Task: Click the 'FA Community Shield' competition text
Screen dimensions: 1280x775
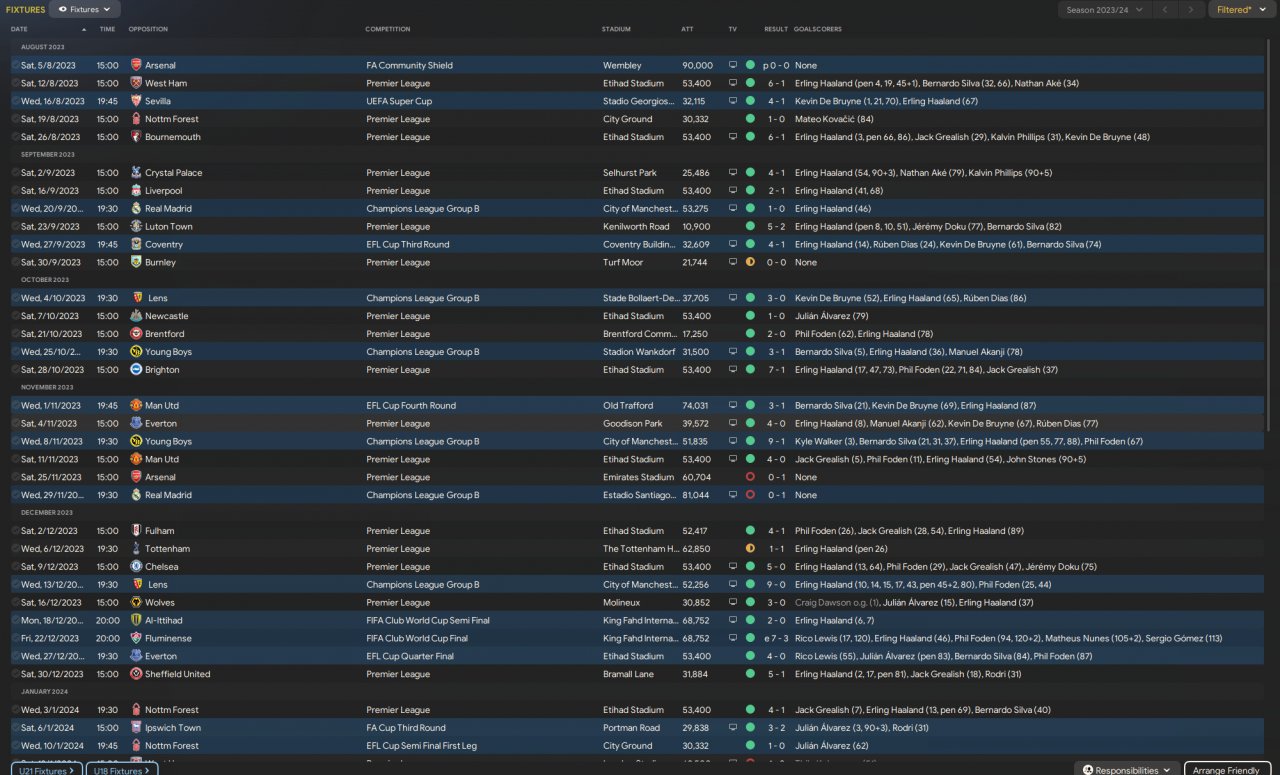Action: tap(410, 65)
